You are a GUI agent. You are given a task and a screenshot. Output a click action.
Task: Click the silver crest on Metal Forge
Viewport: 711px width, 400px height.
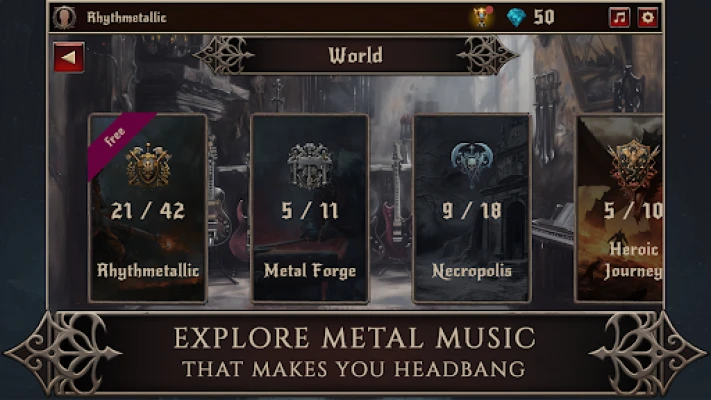pyautogui.click(x=310, y=166)
